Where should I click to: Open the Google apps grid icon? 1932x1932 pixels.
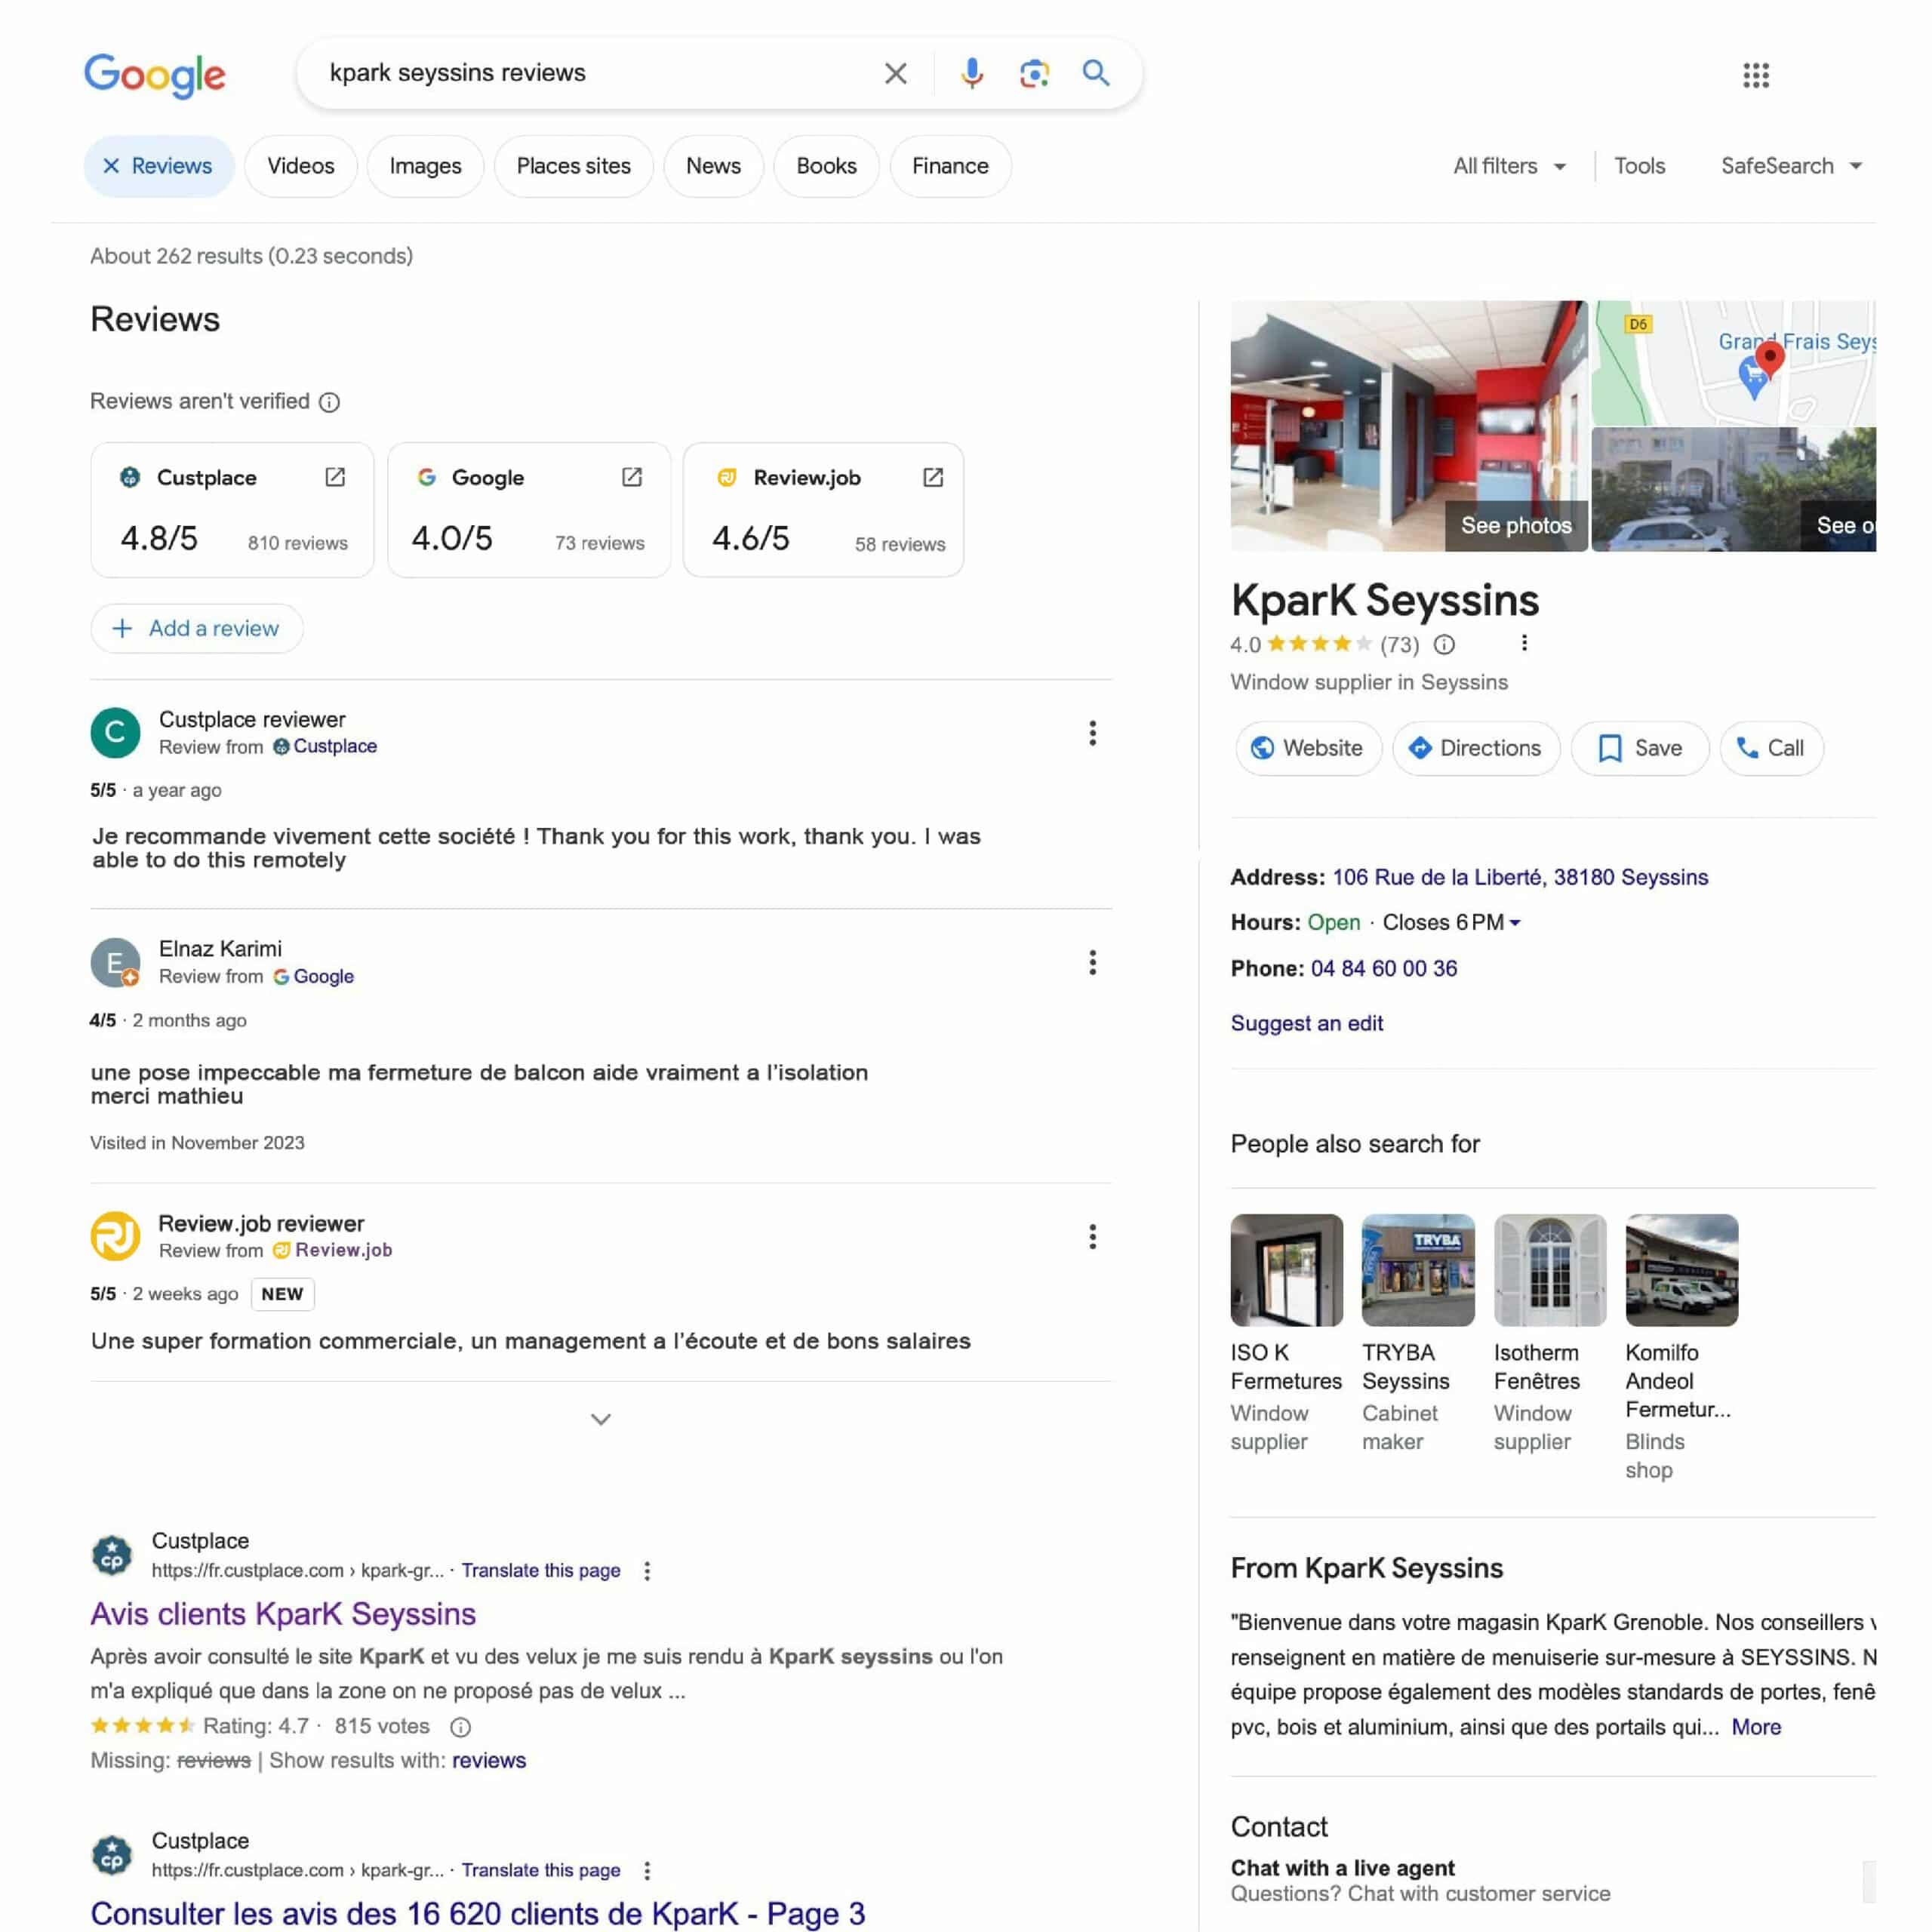[x=1757, y=76]
